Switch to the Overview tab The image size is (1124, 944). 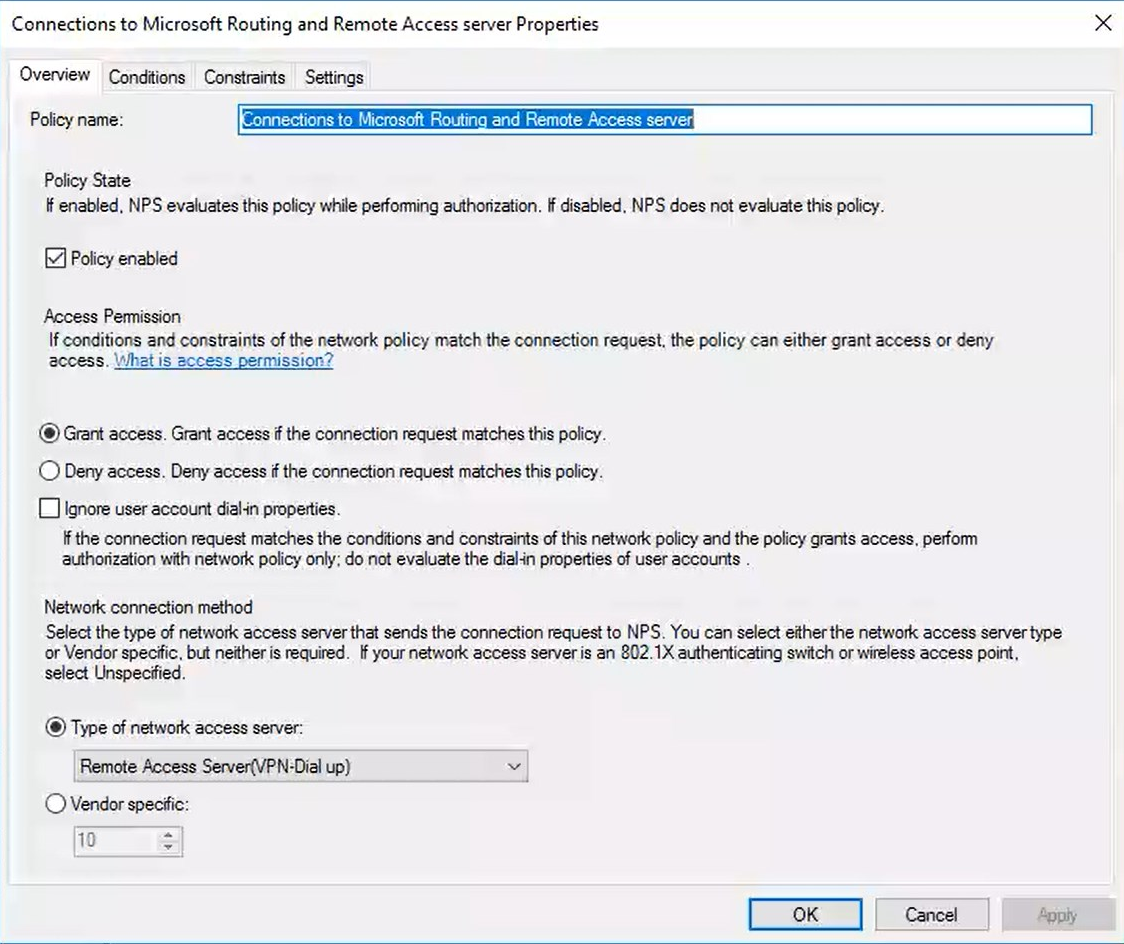point(55,75)
